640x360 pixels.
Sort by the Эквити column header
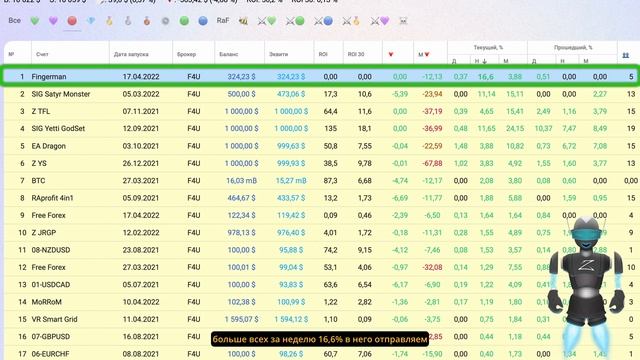278,54
